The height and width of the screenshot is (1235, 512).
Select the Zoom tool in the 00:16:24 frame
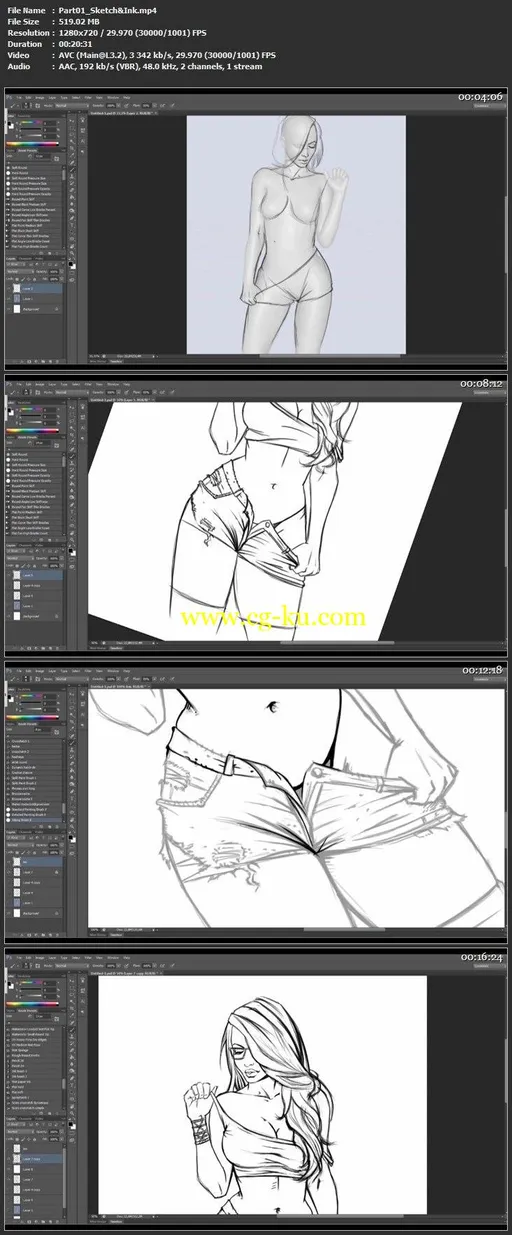click(72, 1112)
